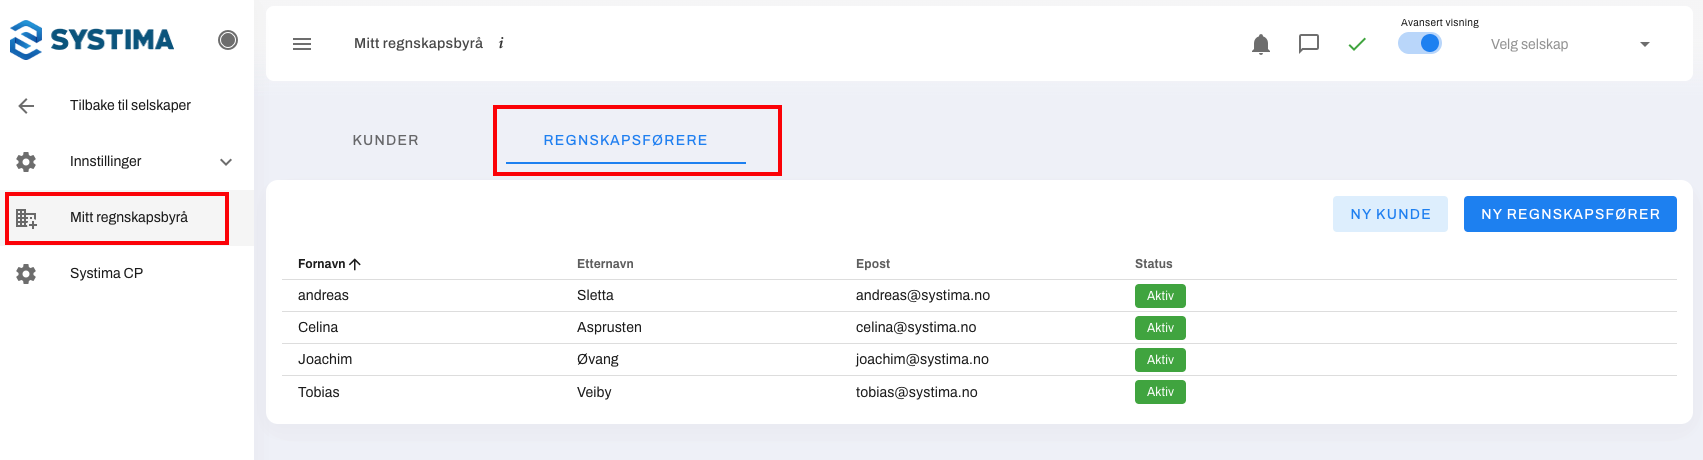The image size is (1703, 460).
Task: Click the Systima CP gear icon
Action: tap(27, 274)
